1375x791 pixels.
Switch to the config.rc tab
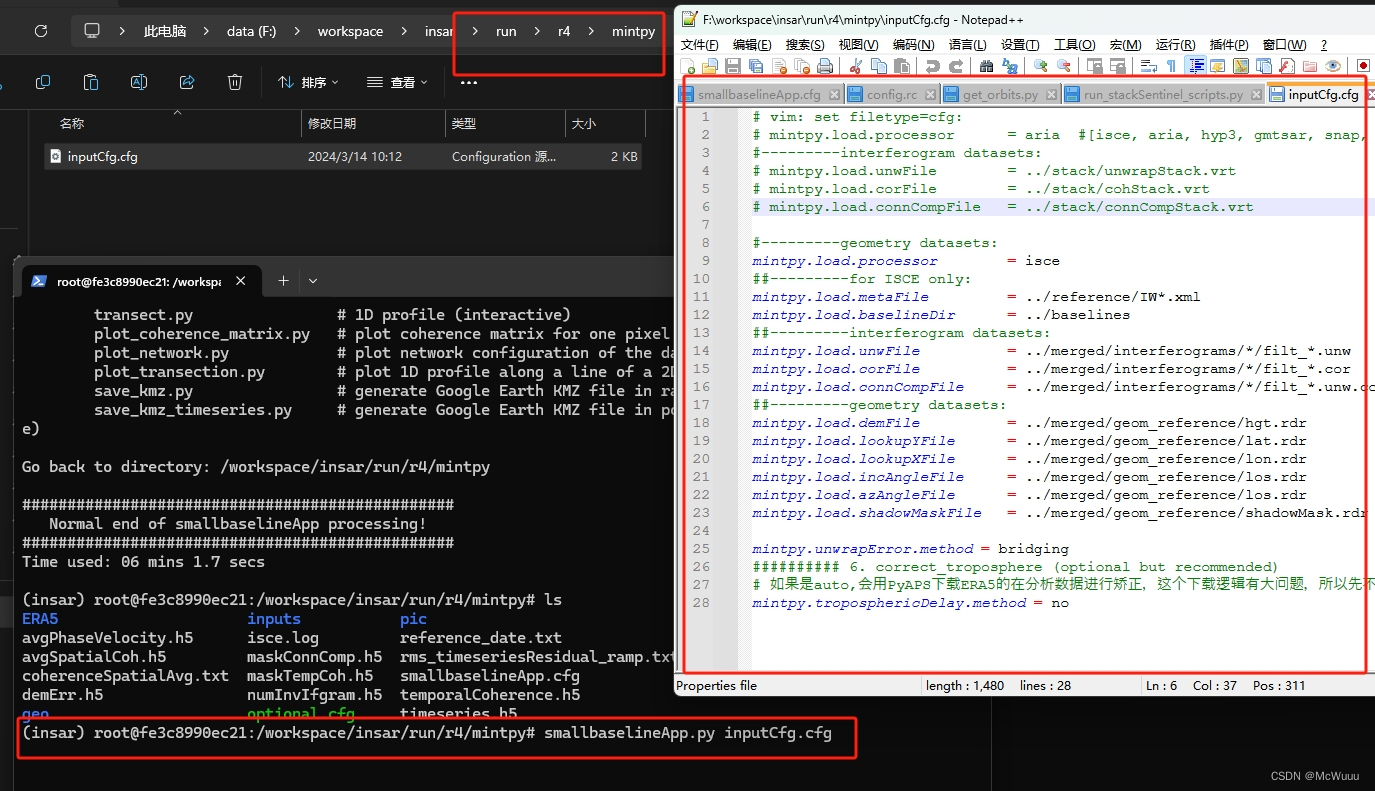point(890,93)
